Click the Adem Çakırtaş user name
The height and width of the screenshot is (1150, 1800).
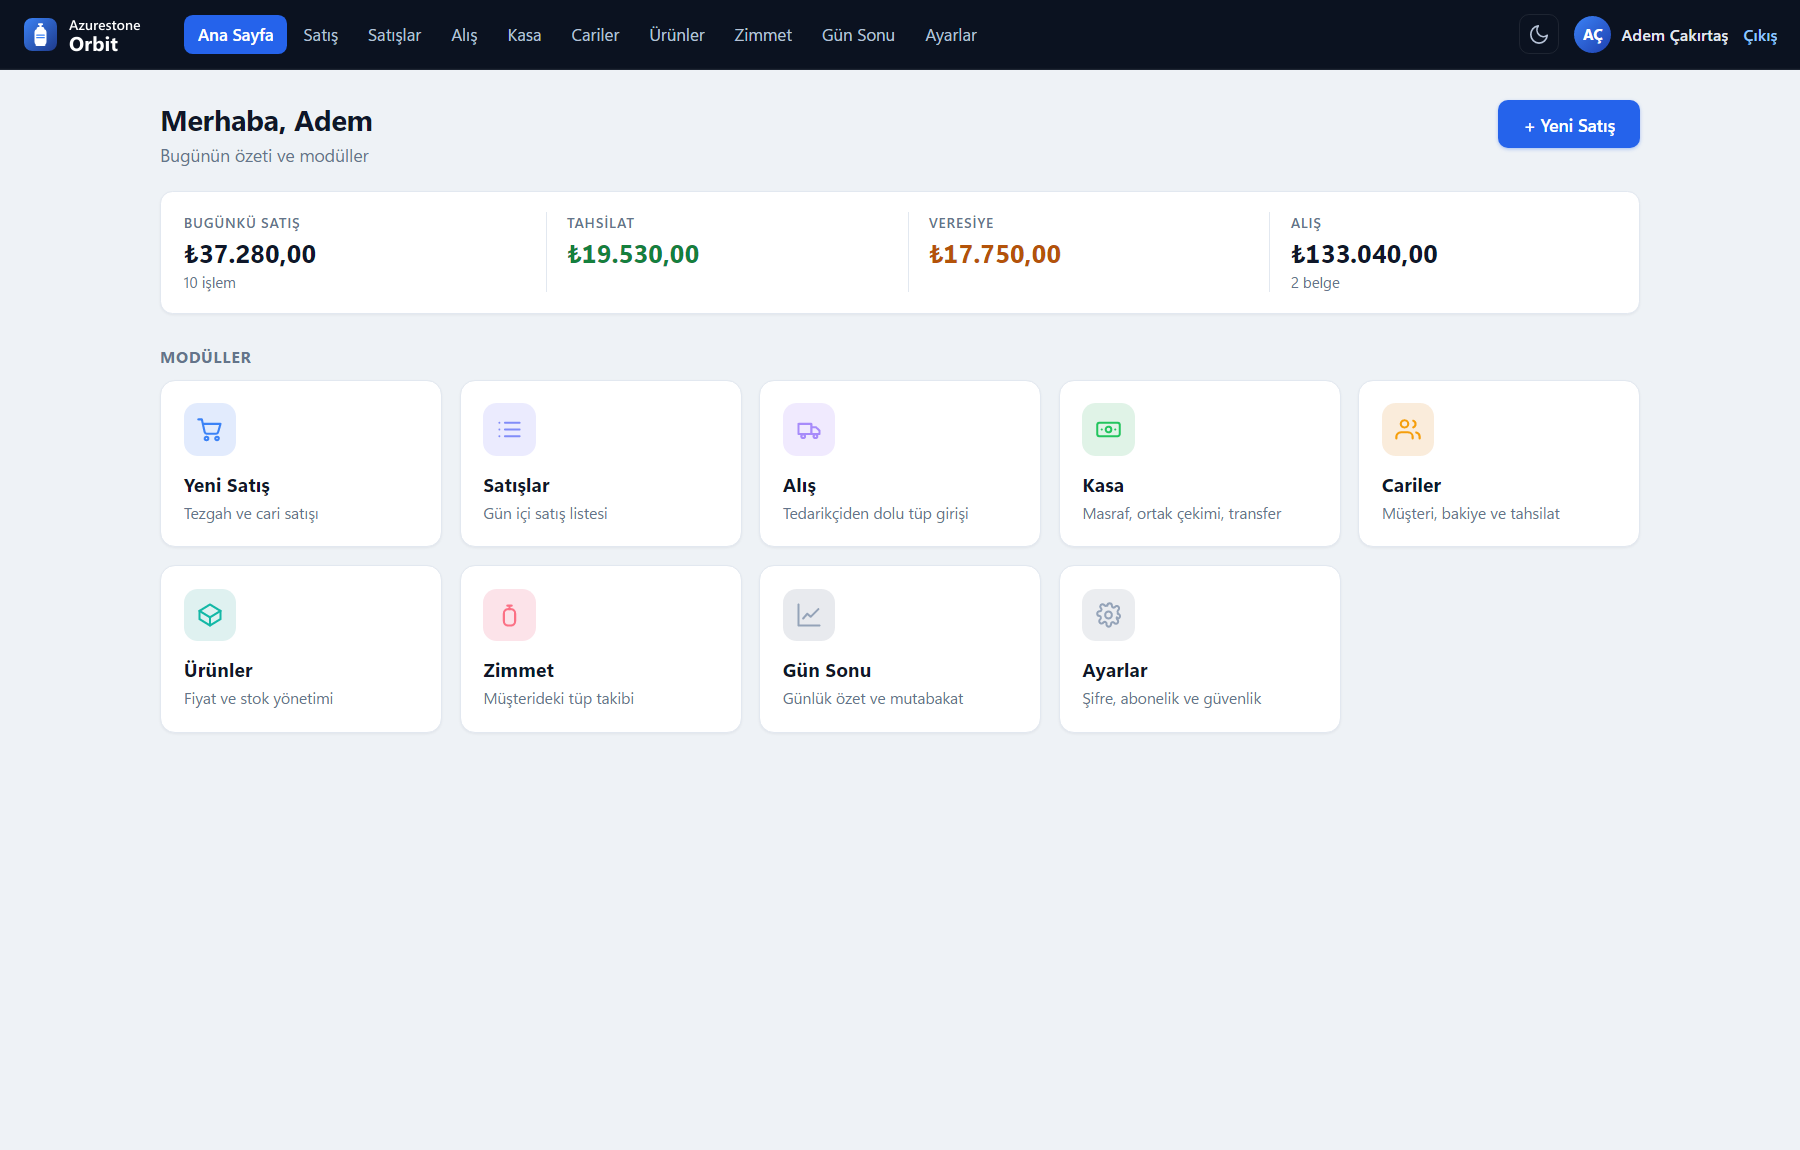tap(1674, 36)
